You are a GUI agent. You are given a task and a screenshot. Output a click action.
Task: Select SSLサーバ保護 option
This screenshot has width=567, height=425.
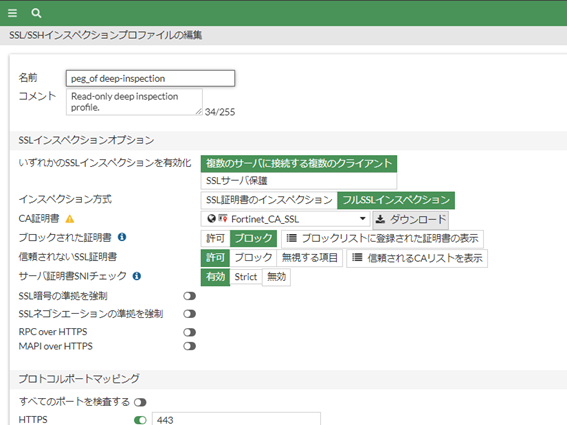pos(299,180)
